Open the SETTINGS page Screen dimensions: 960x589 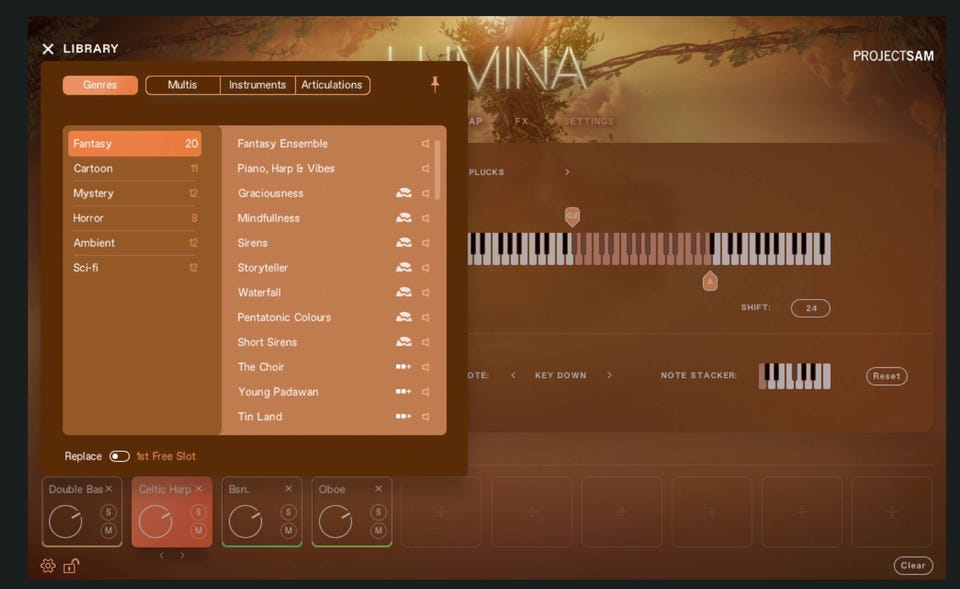point(588,121)
